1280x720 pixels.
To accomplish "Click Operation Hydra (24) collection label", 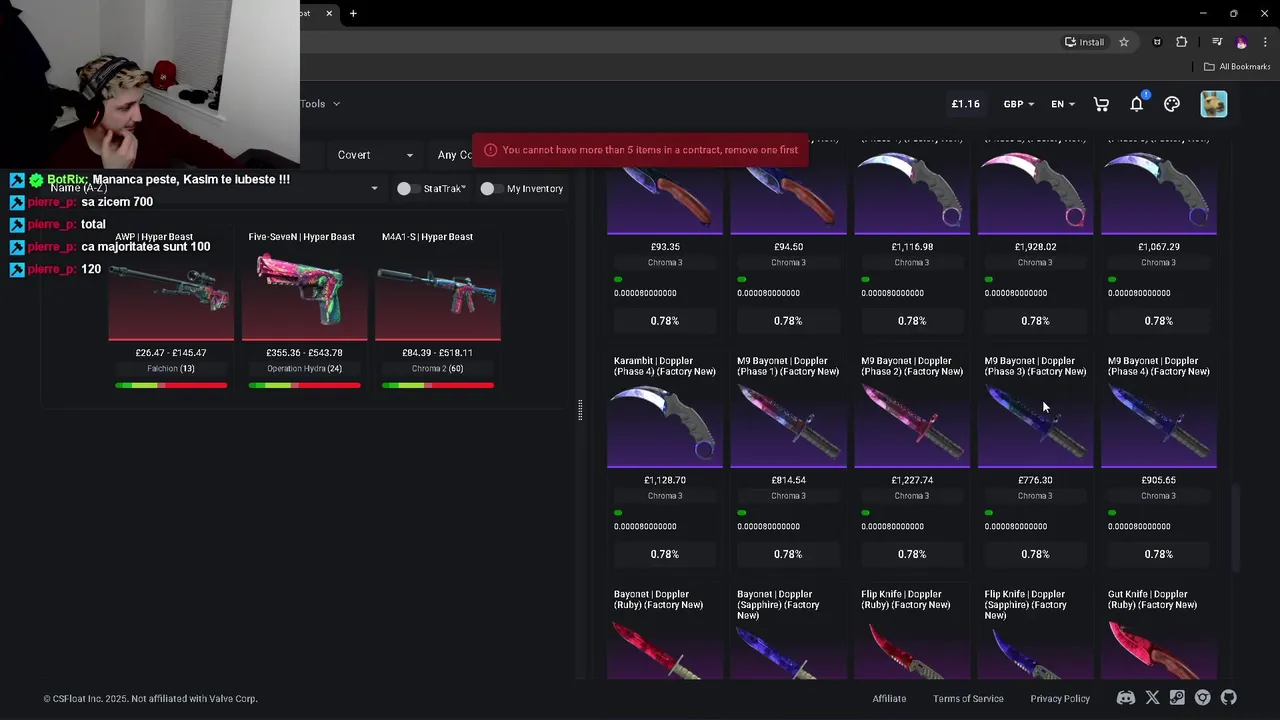I will [304, 369].
